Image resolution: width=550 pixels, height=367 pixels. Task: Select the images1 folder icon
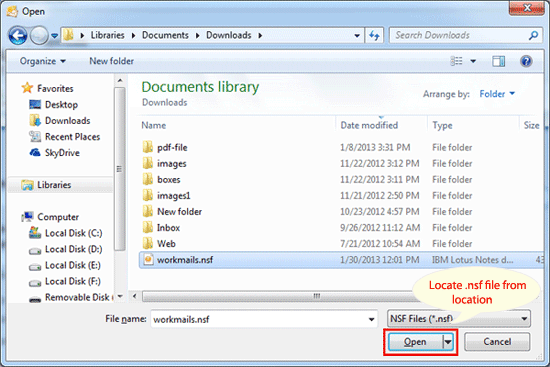[148, 195]
